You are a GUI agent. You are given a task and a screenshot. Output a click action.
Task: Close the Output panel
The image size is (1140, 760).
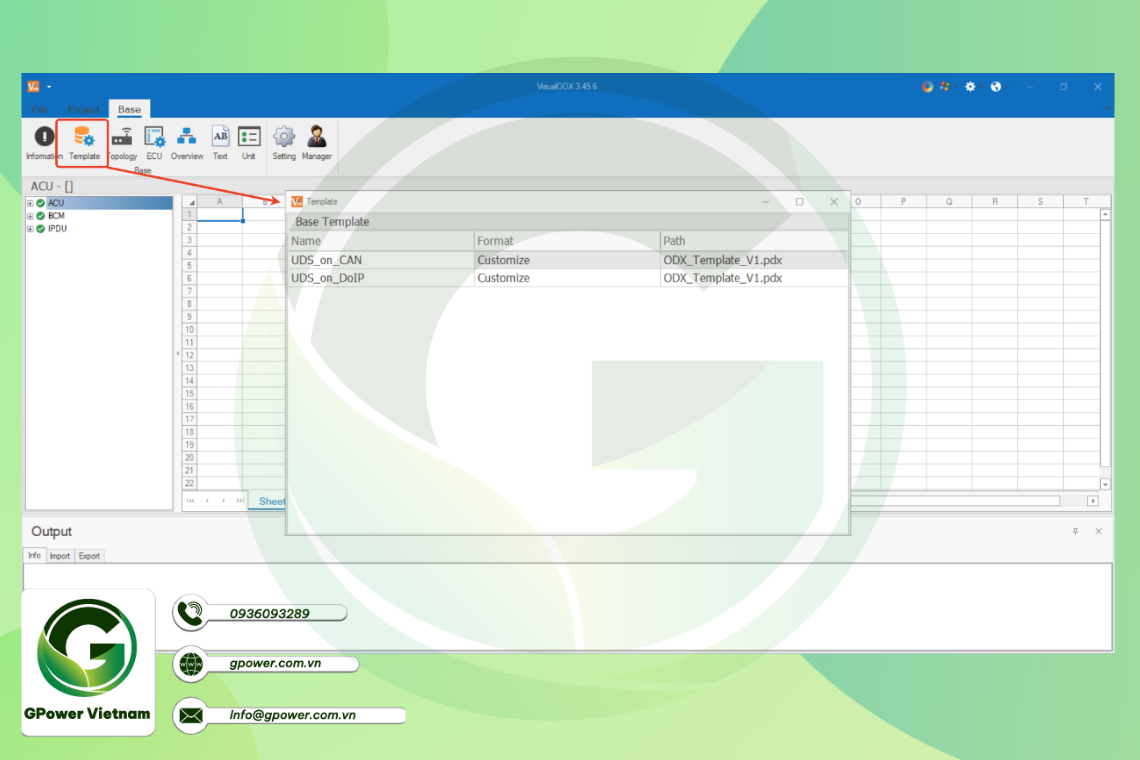point(1099,532)
